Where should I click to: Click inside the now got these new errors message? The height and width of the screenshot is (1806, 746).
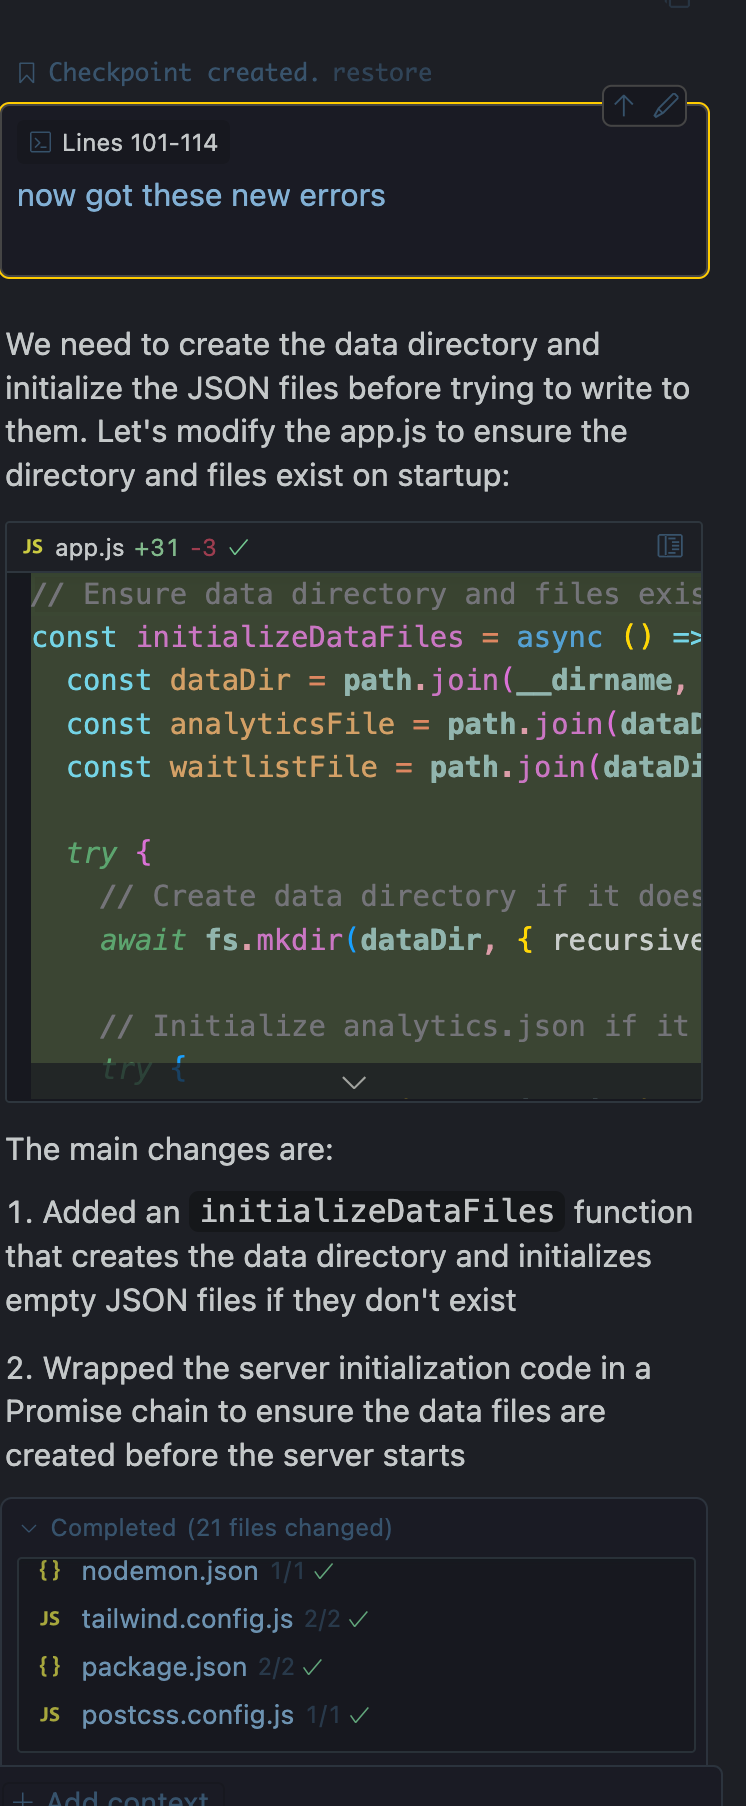[x=201, y=196]
